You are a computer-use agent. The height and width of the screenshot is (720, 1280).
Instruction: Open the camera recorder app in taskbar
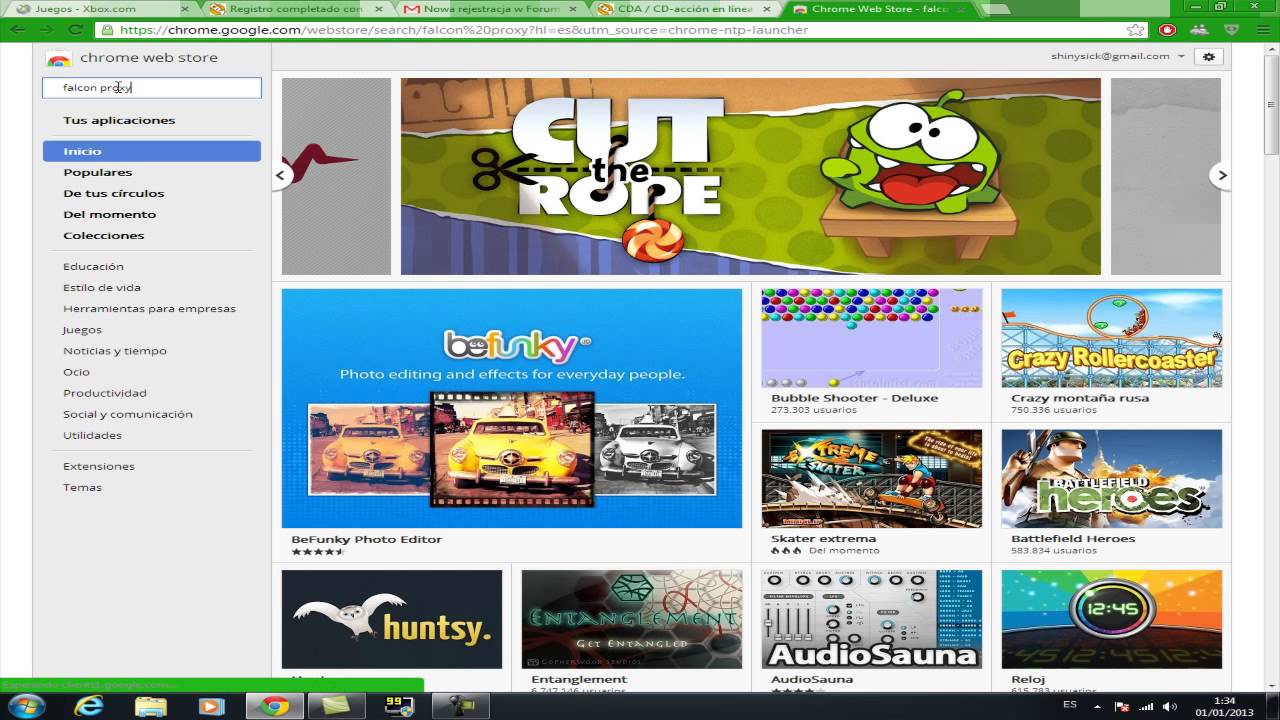click(460, 706)
